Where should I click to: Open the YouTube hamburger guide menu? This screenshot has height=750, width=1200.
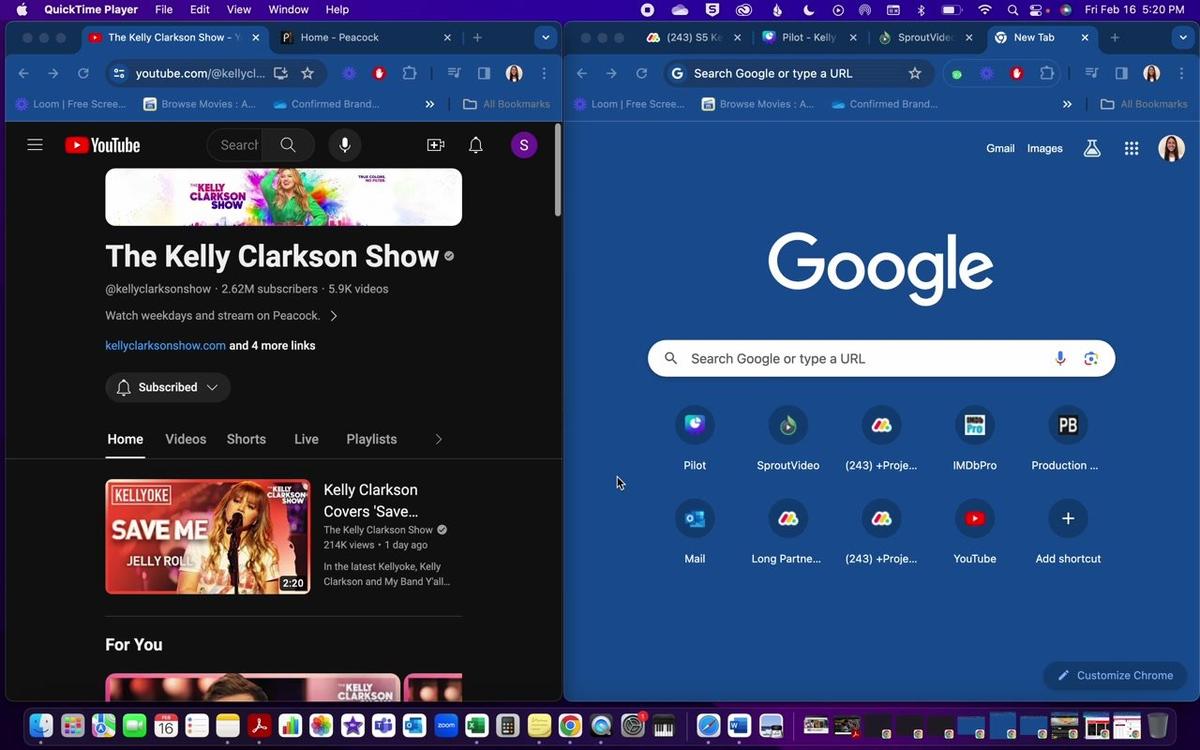click(x=35, y=145)
